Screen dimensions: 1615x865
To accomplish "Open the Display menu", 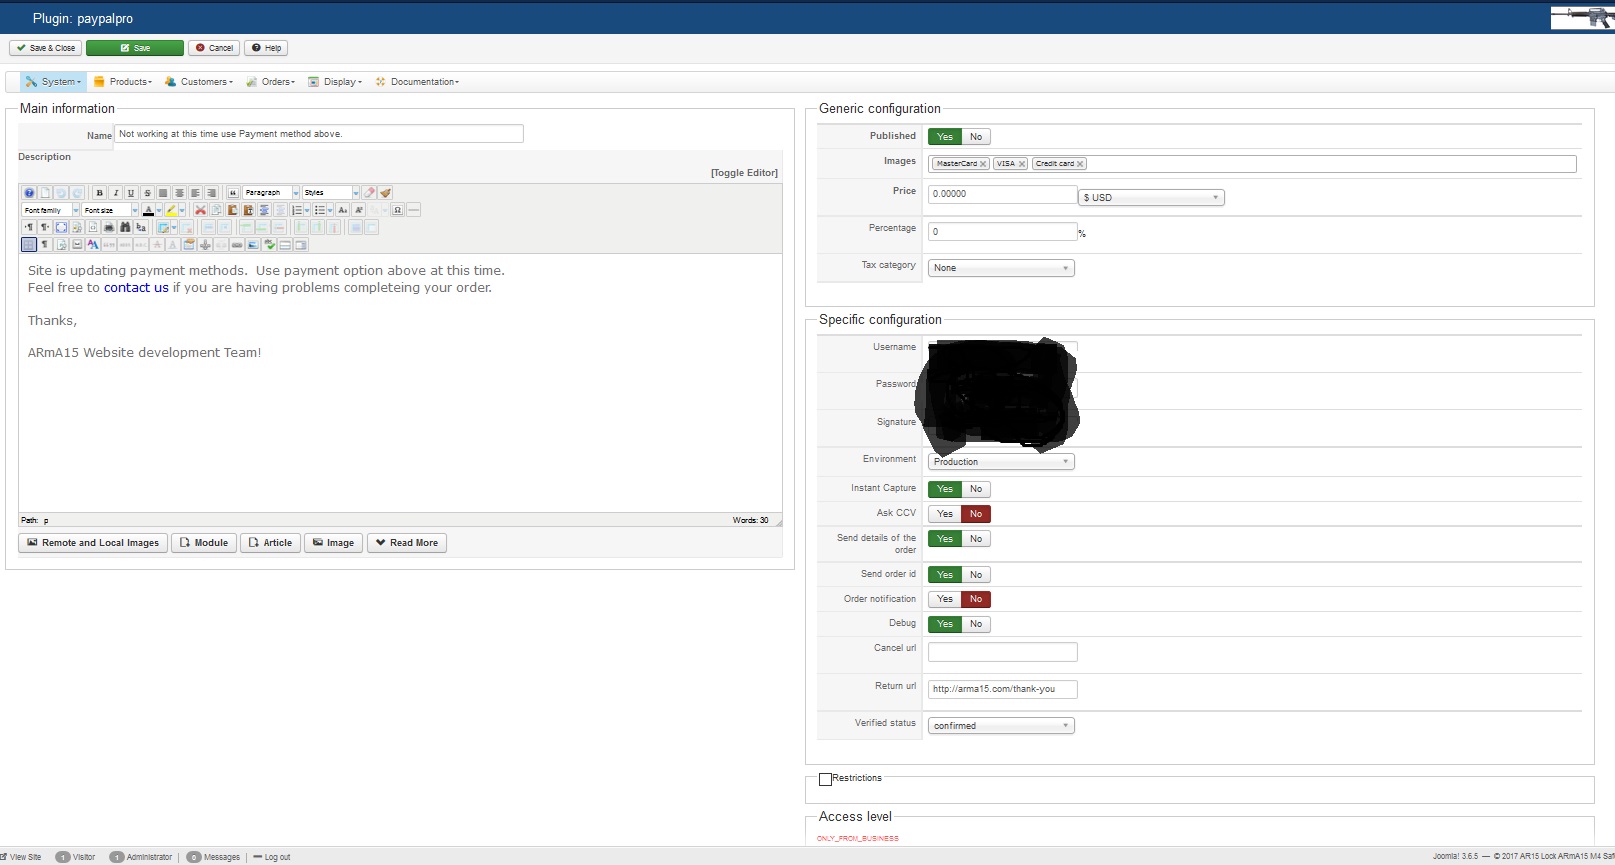I will (x=335, y=82).
